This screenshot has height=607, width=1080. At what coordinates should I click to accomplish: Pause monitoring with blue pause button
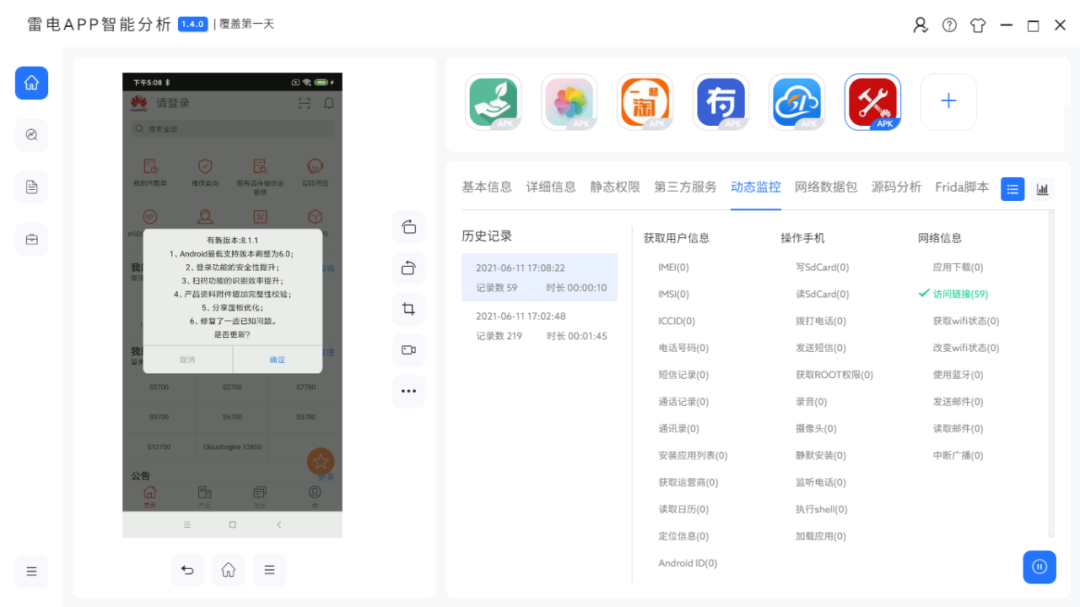pyautogui.click(x=1039, y=567)
